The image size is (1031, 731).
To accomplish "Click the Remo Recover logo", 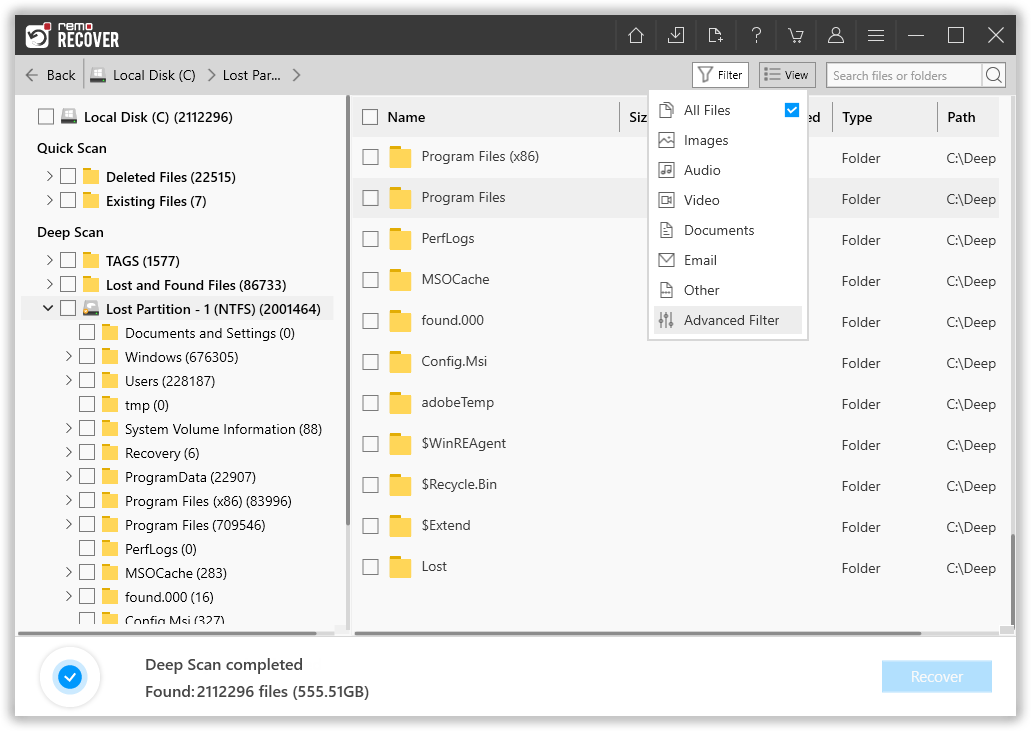I will pyautogui.click(x=72, y=35).
